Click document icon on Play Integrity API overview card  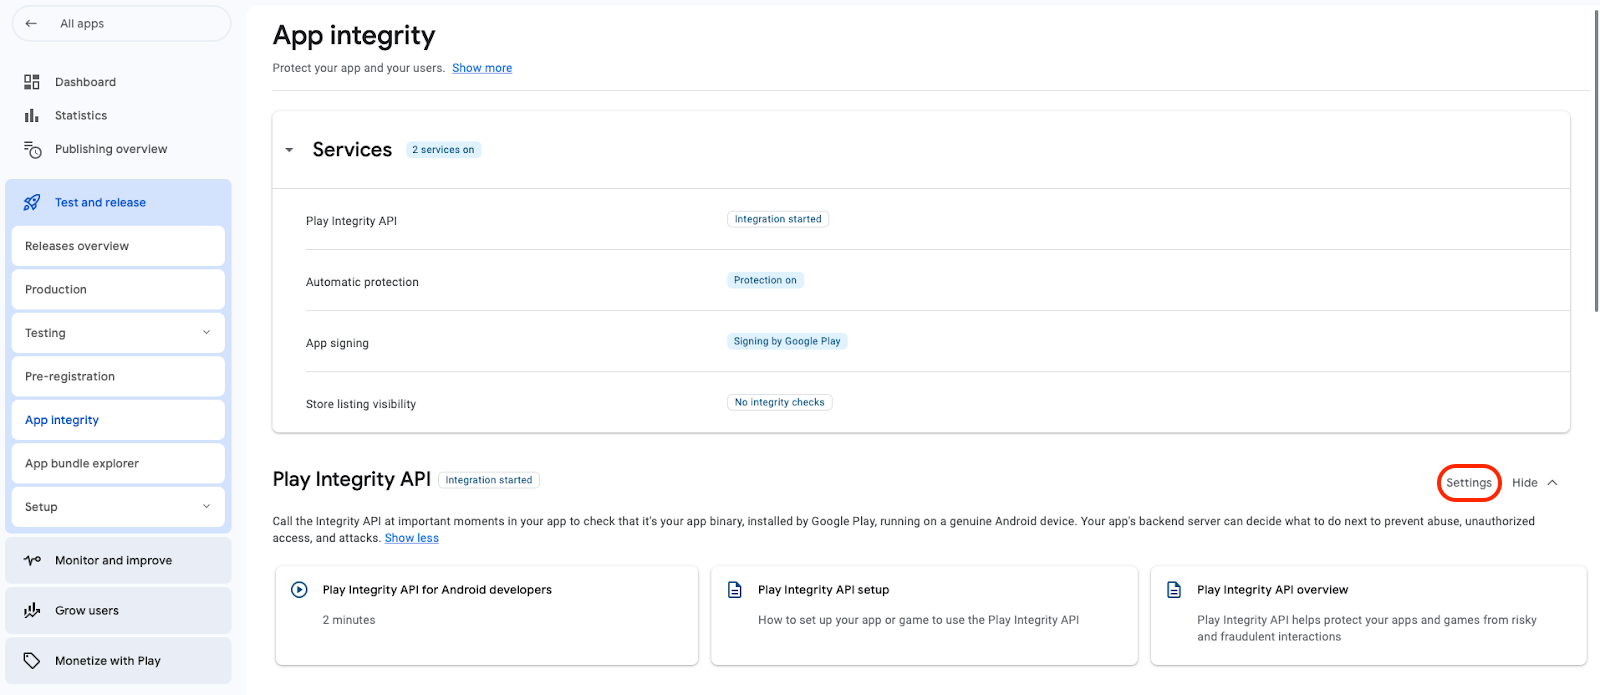tap(1174, 590)
